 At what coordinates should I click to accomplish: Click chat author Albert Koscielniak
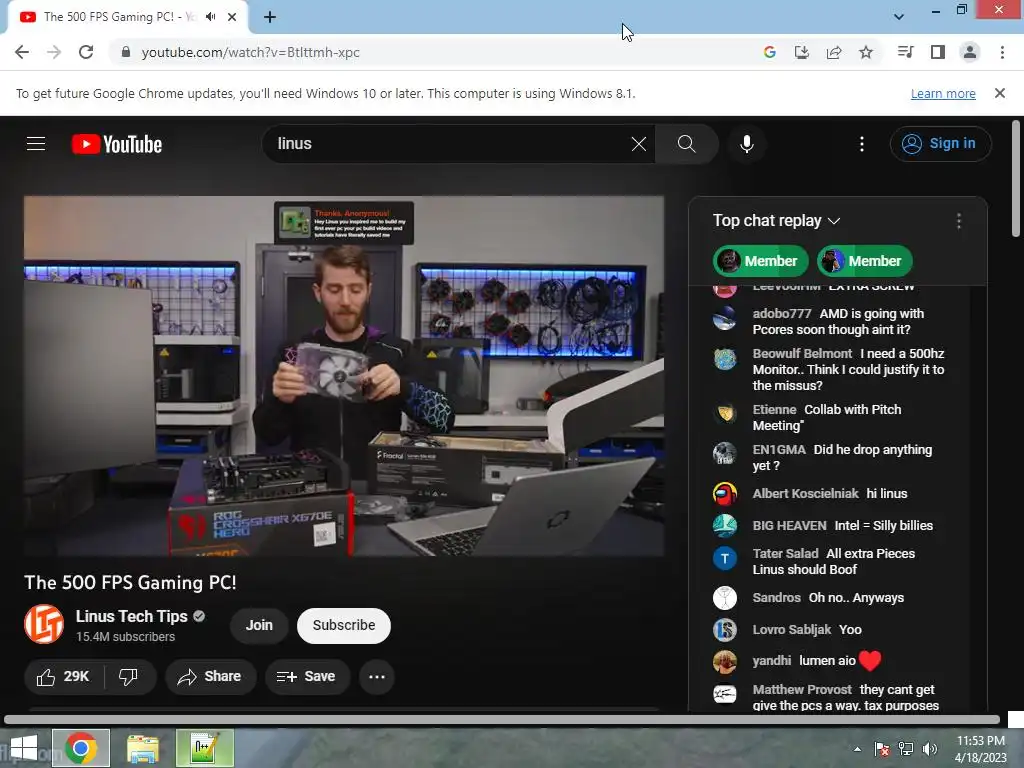[805, 494]
